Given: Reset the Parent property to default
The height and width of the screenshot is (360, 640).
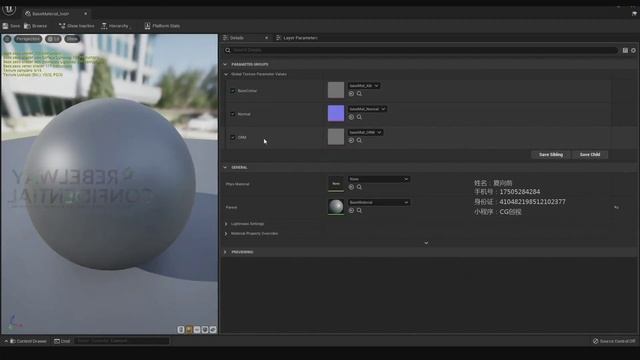Looking at the screenshot, I should click(x=616, y=207).
